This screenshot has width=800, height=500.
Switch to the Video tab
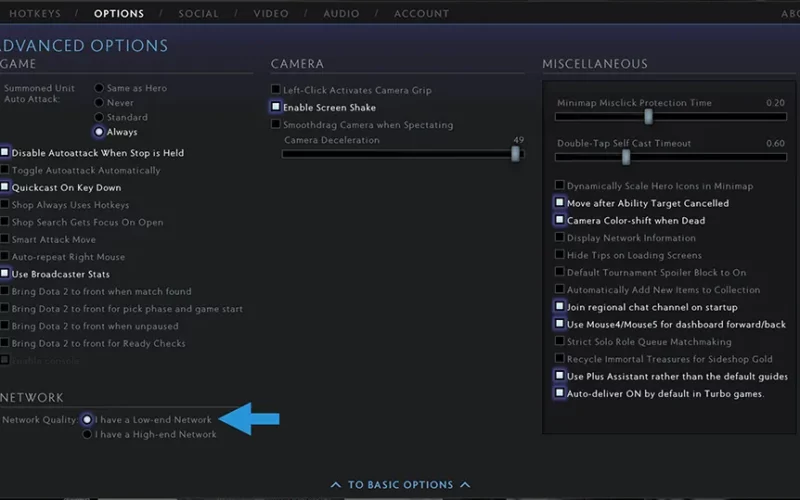pyautogui.click(x=271, y=13)
